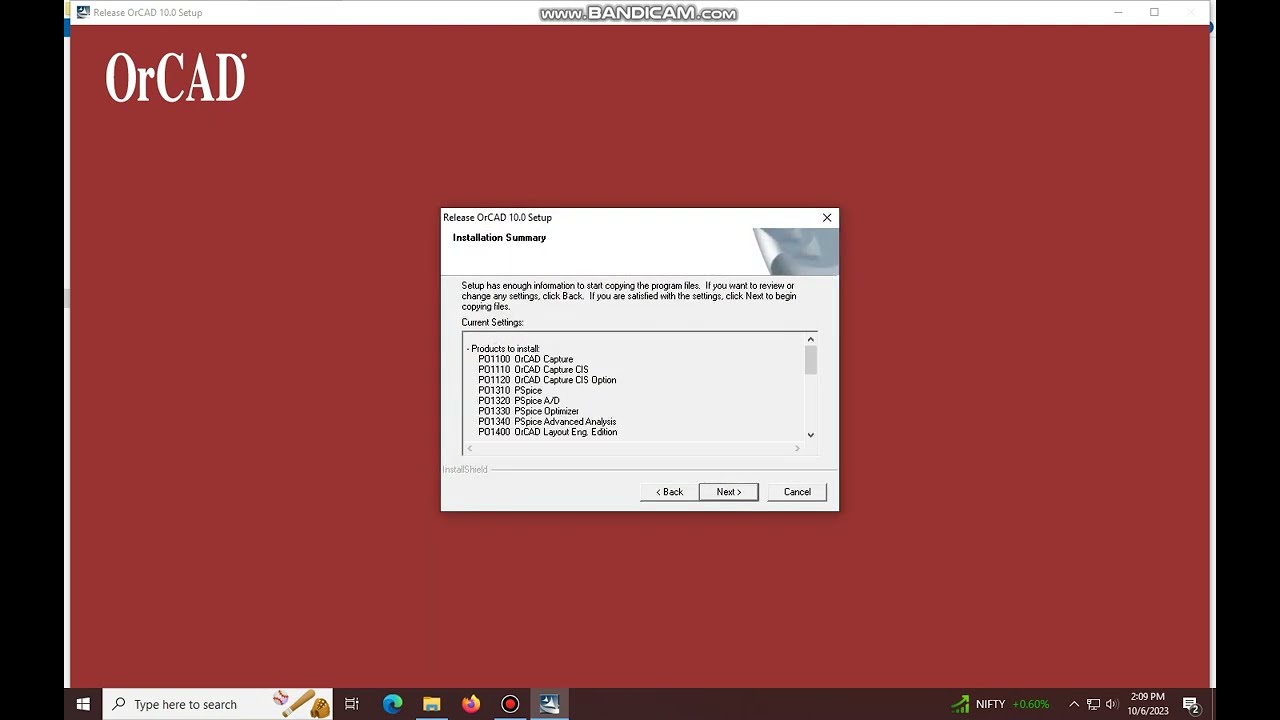Open network settings tray icon

coord(1093,704)
